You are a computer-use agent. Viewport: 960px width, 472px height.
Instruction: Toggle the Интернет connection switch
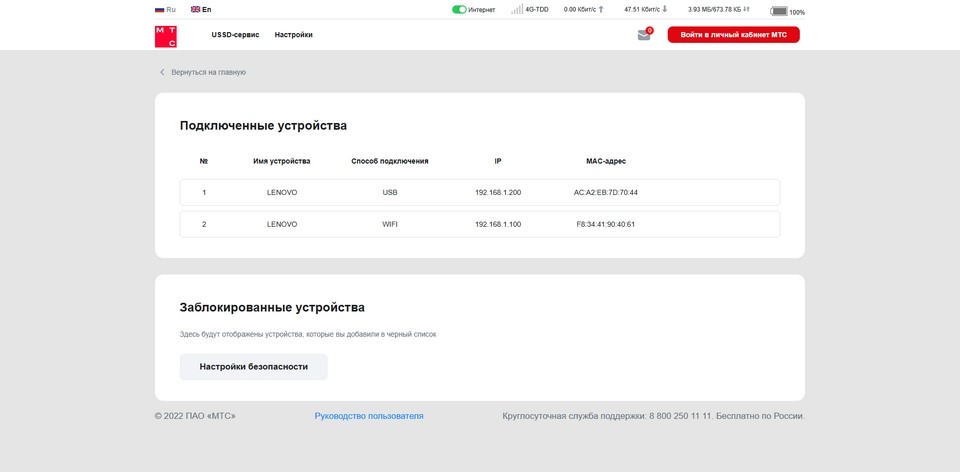[459, 10]
